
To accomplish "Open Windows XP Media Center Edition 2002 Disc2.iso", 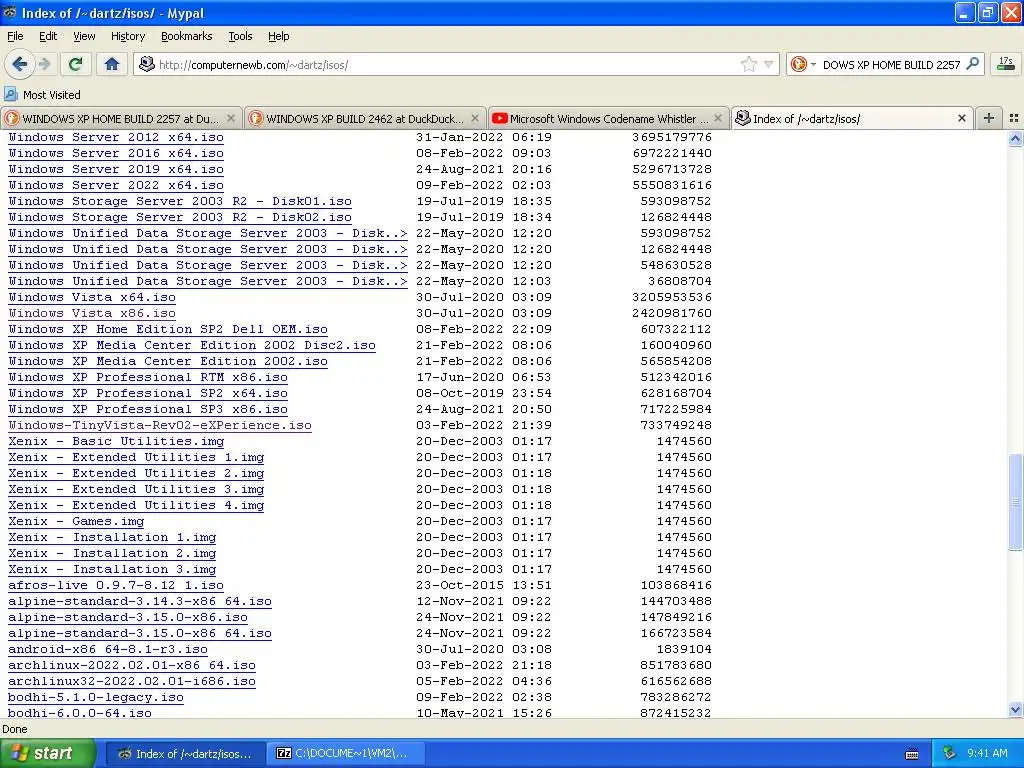I will click(192, 345).
